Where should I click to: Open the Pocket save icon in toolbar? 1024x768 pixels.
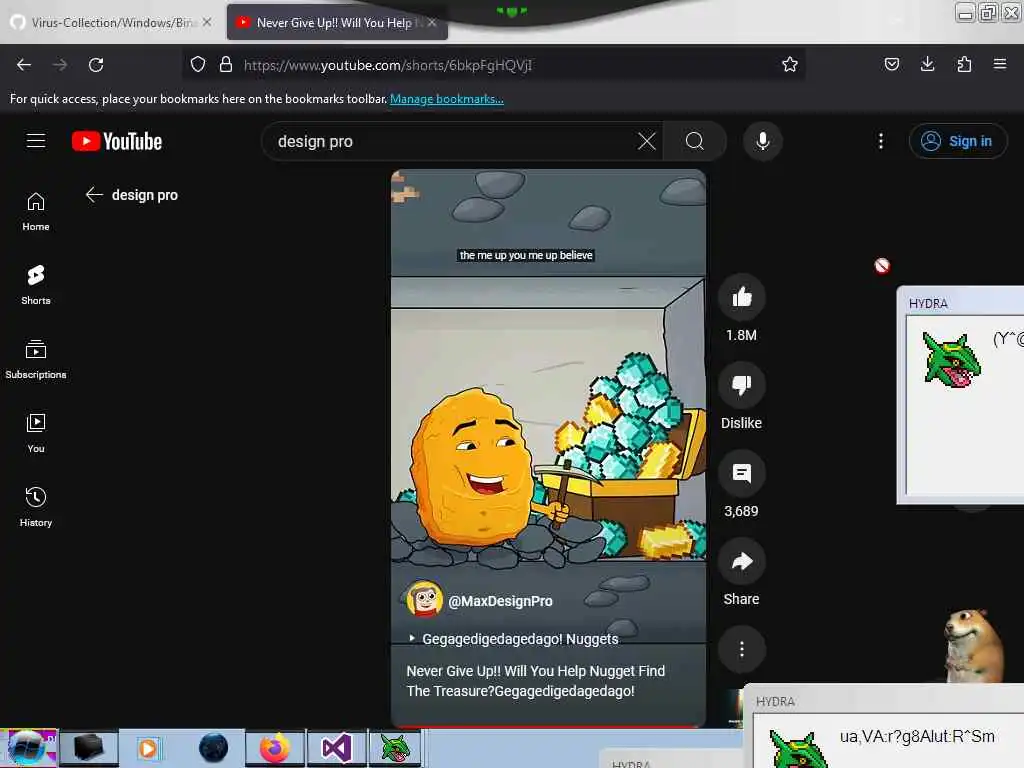coord(891,64)
